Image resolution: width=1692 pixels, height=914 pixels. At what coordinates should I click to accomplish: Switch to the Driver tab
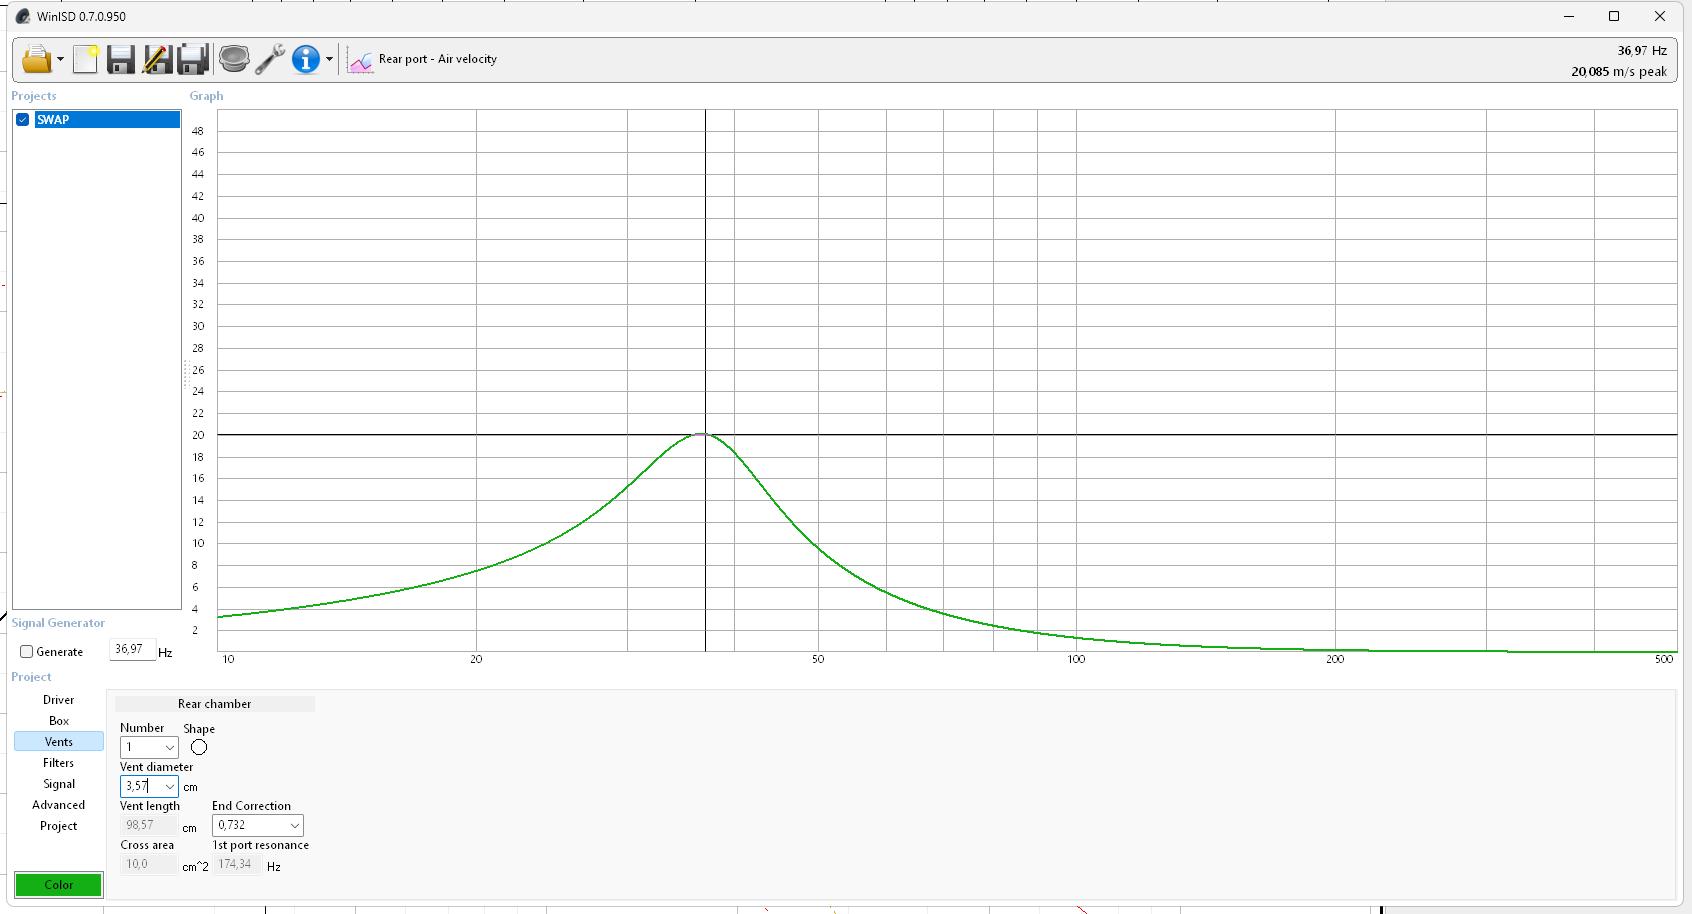pyautogui.click(x=58, y=700)
